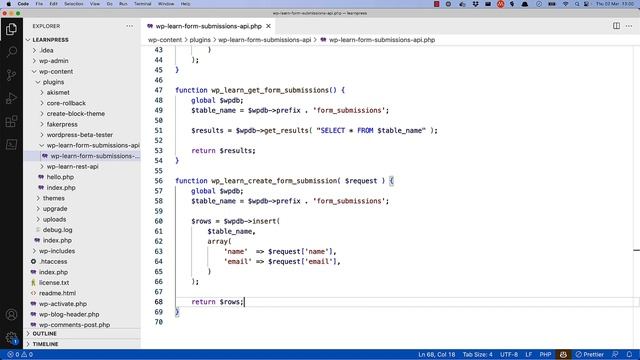Open license.txt file
Screen dimensions: 640x360
(54, 282)
